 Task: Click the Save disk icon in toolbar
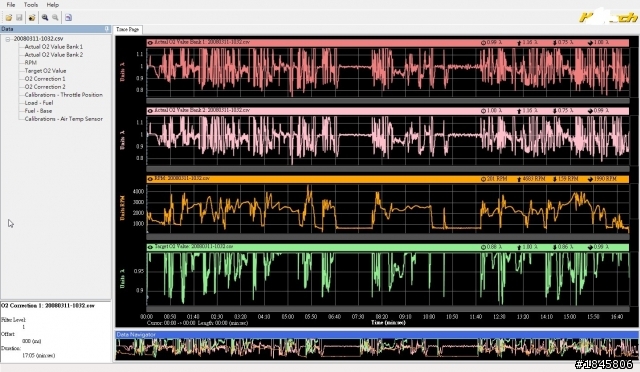(x=19, y=18)
